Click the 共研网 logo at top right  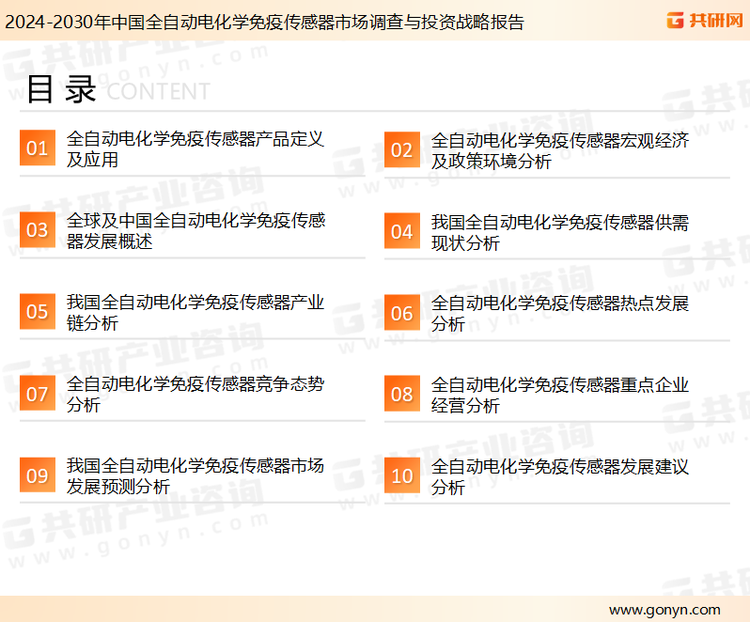705,20
